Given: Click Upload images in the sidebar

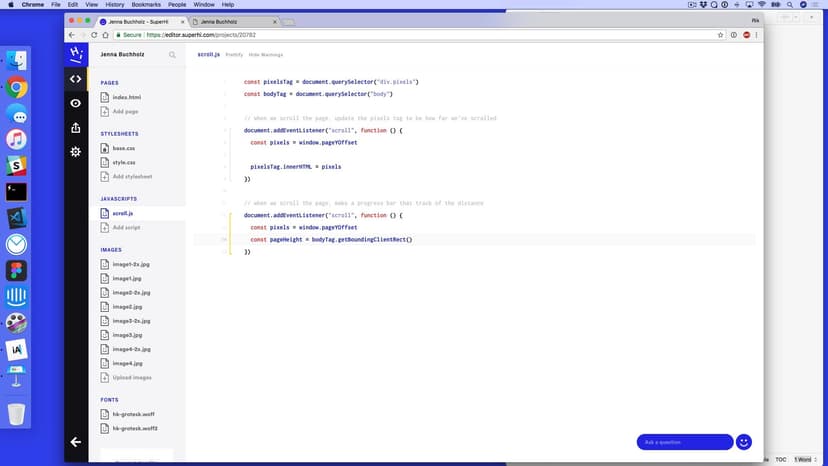Looking at the screenshot, I should (132, 377).
